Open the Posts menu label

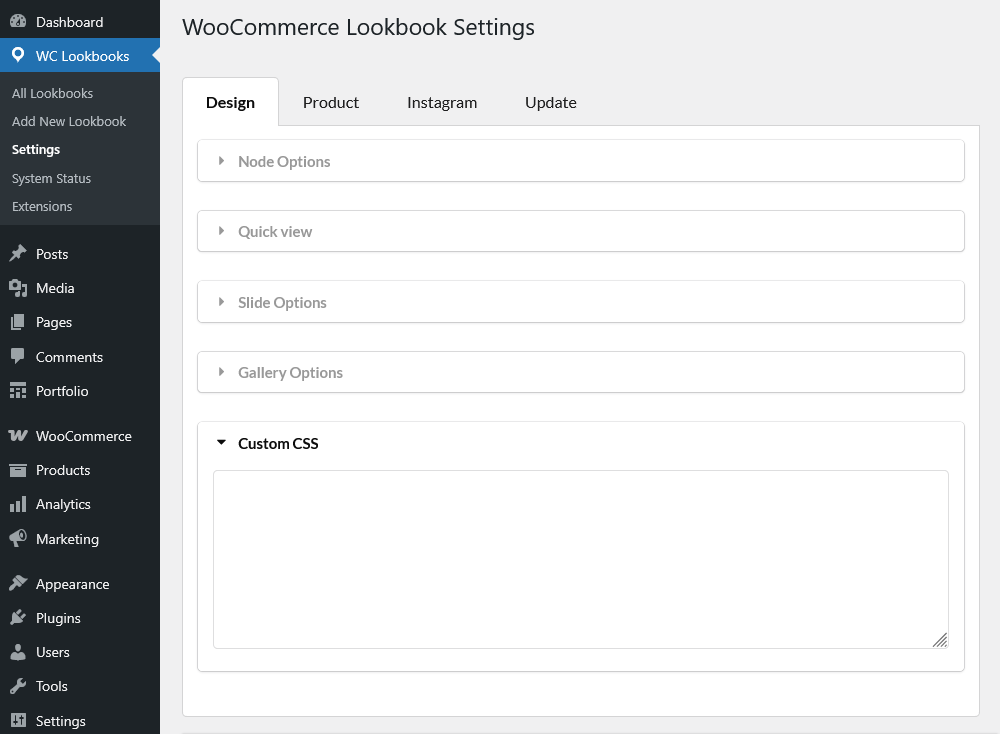click(x=52, y=254)
